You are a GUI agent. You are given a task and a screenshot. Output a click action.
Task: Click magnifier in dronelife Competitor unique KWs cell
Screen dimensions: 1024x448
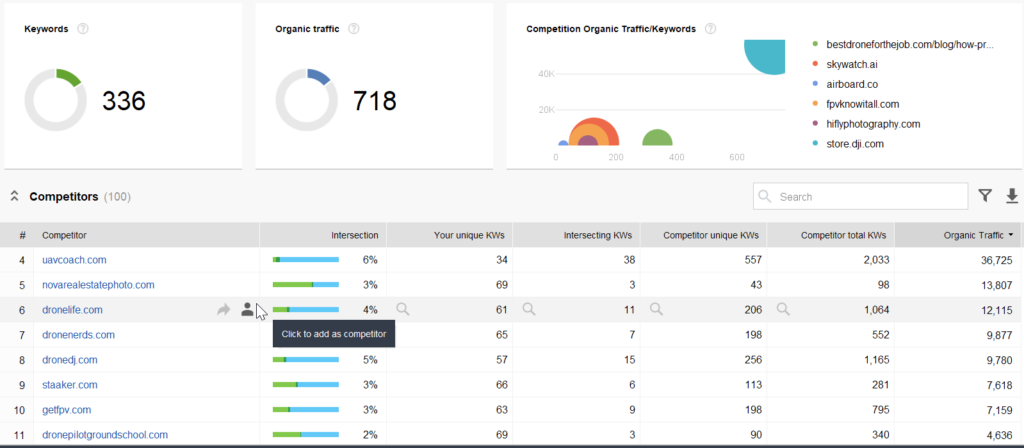pyautogui.click(x=656, y=310)
